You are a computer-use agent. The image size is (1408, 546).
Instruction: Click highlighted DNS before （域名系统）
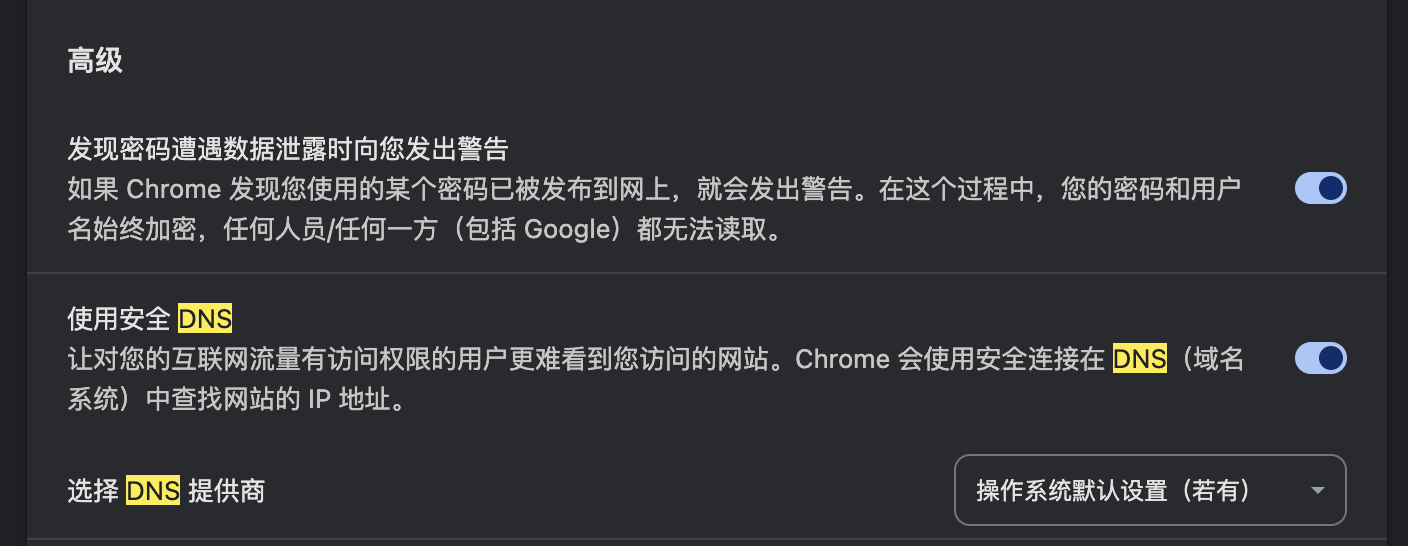point(1140,359)
